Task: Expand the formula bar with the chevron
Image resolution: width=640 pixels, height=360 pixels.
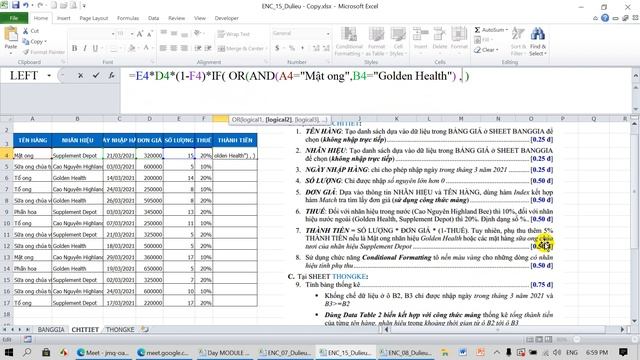Action: coord(636,76)
